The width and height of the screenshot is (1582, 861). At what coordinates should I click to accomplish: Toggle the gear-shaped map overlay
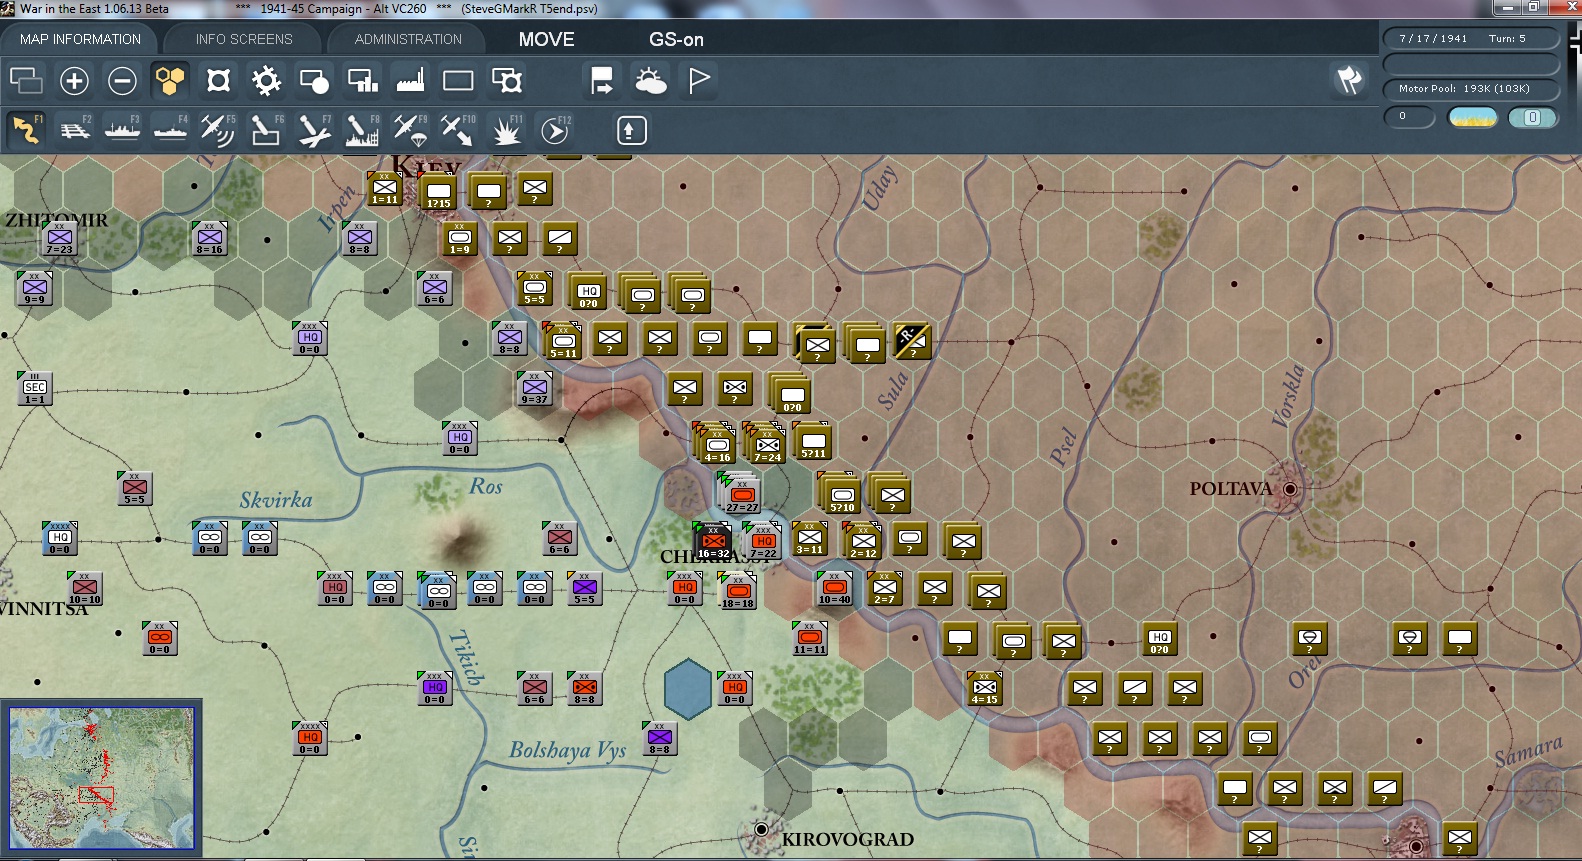pyautogui.click(x=266, y=80)
